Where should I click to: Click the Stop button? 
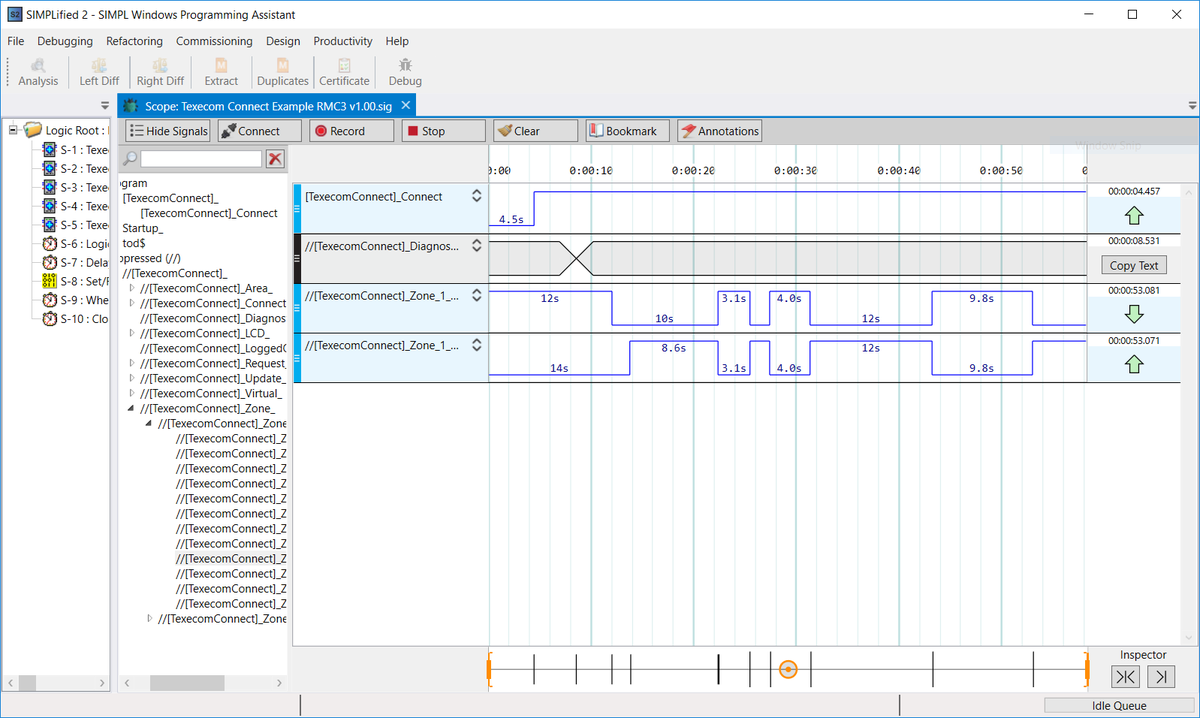point(443,131)
